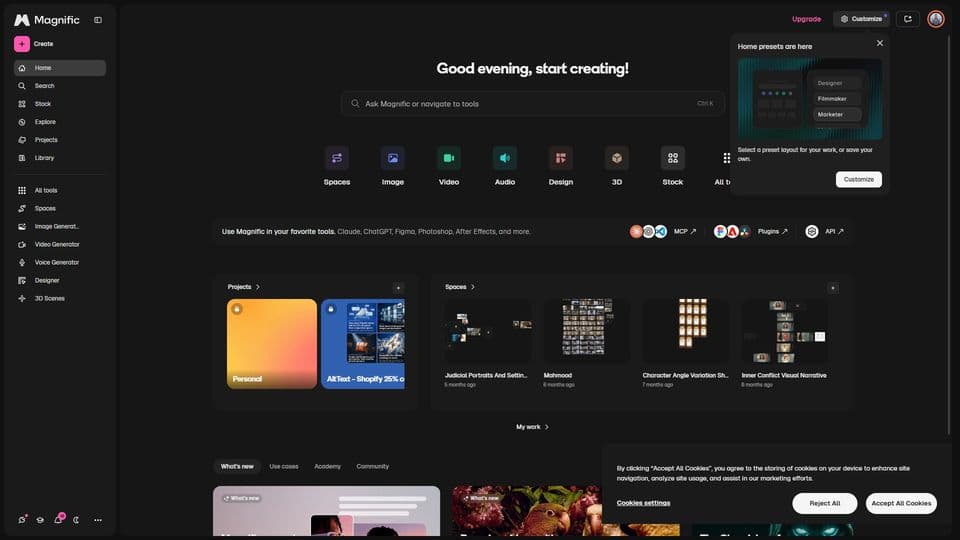Open Voice Generator in the sidebar
This screenshot has width=960, height=540.
pyautogui.click(x=60, y=262)
